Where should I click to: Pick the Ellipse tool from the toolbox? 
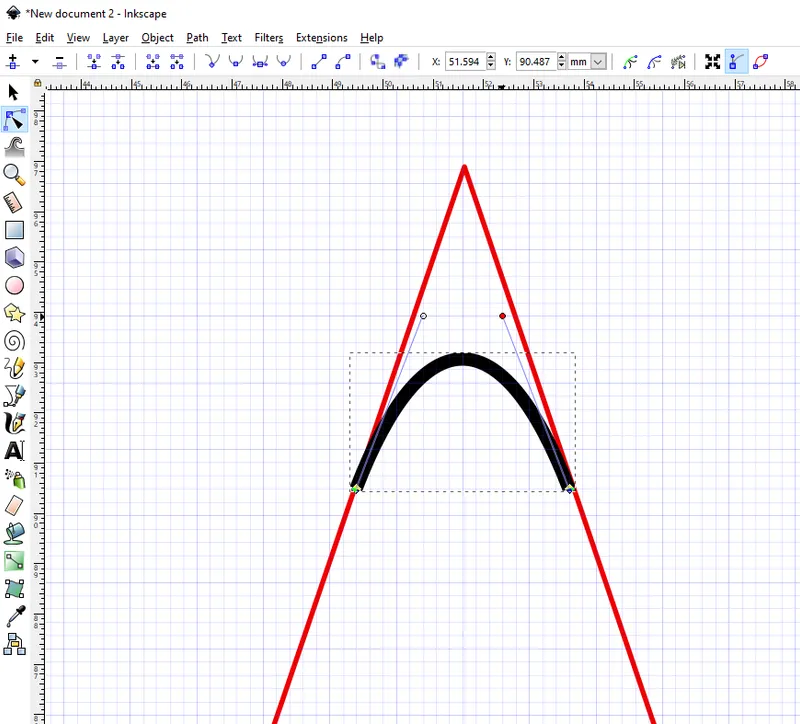click(x=13, y=285)
